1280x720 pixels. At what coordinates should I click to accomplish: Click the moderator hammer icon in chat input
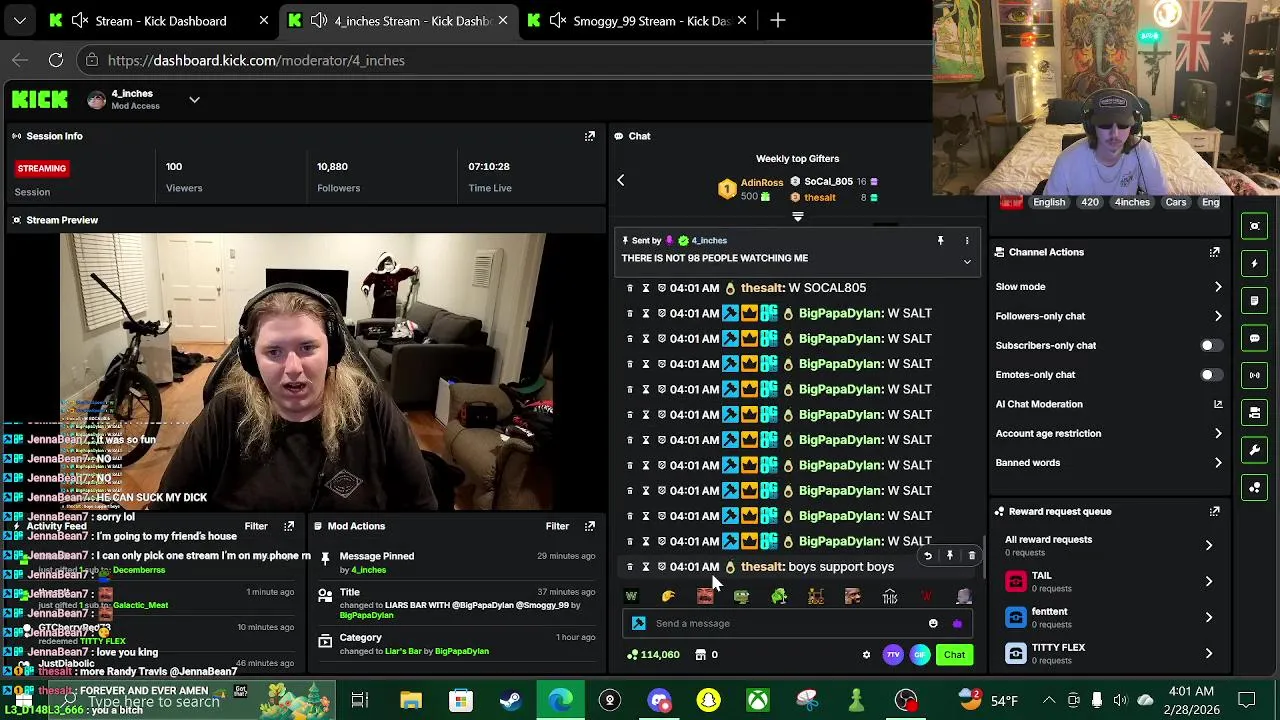[x=639, y=623]
